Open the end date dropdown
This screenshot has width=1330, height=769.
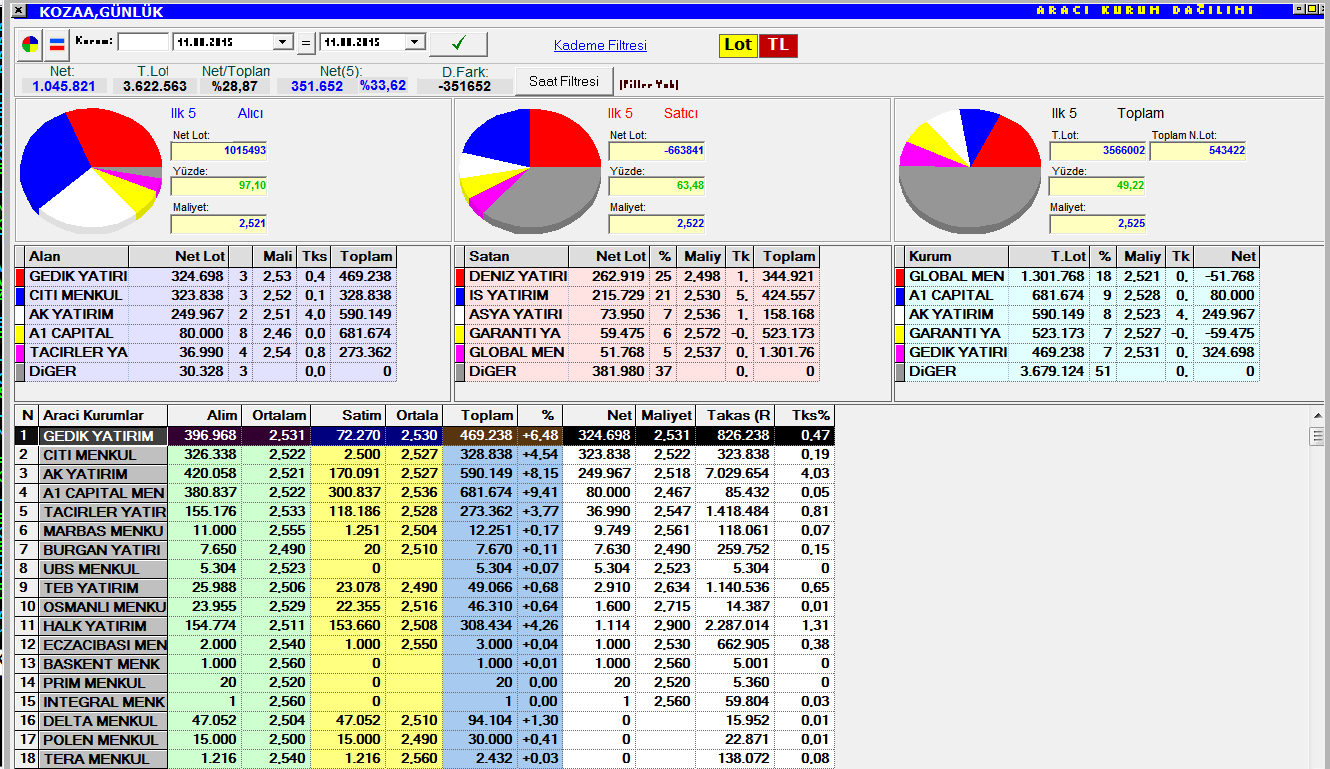click(415, 43)
